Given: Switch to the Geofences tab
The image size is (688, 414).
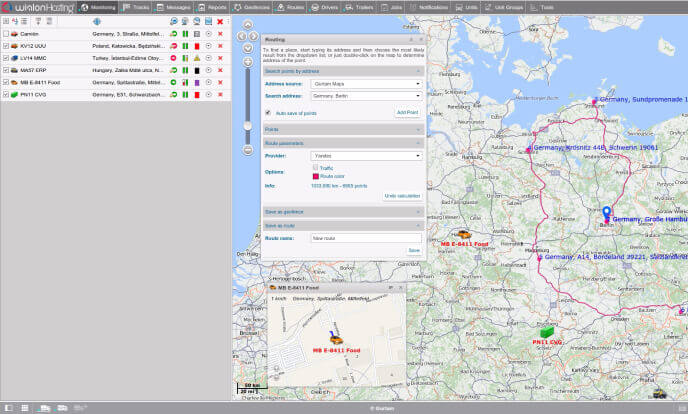Looking at the screenshot, I should pos(250,7).
